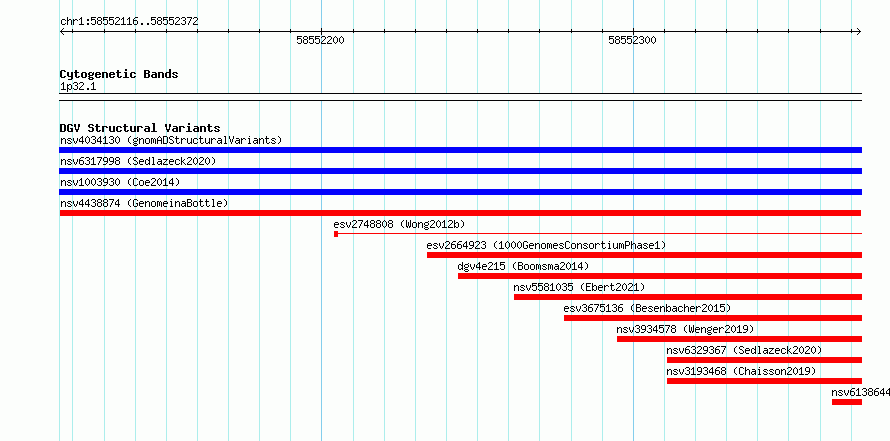
Task: Open variant nsv5581035 (Ebert2021) label
Action: [x=580, y=287]
